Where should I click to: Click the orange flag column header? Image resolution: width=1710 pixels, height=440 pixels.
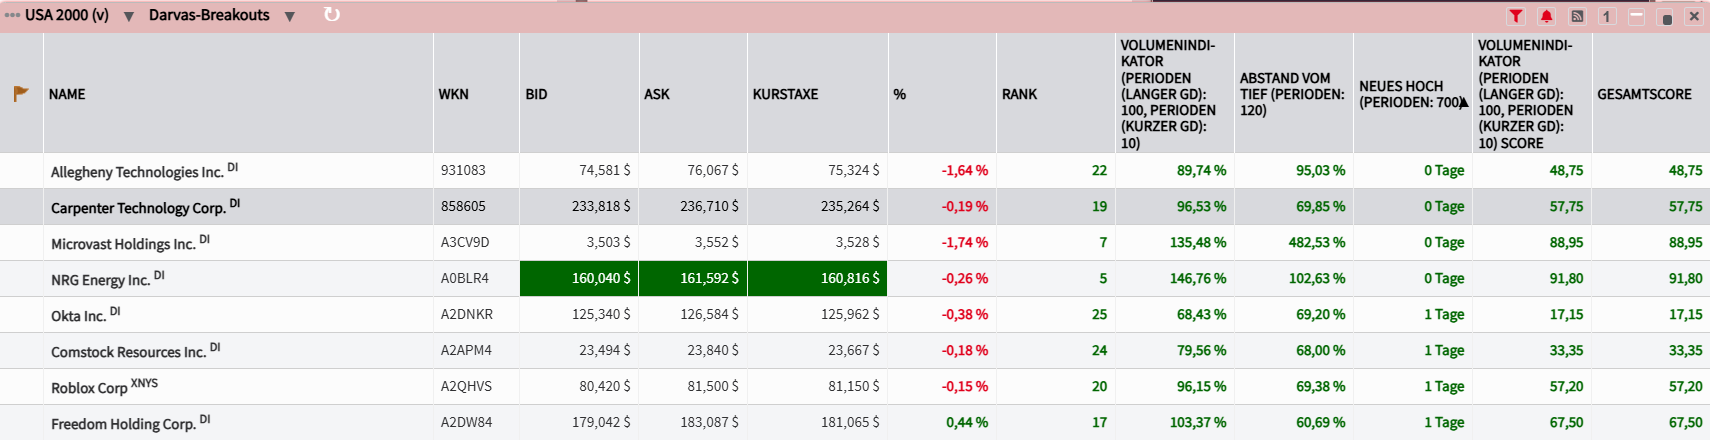pos(21,94)
